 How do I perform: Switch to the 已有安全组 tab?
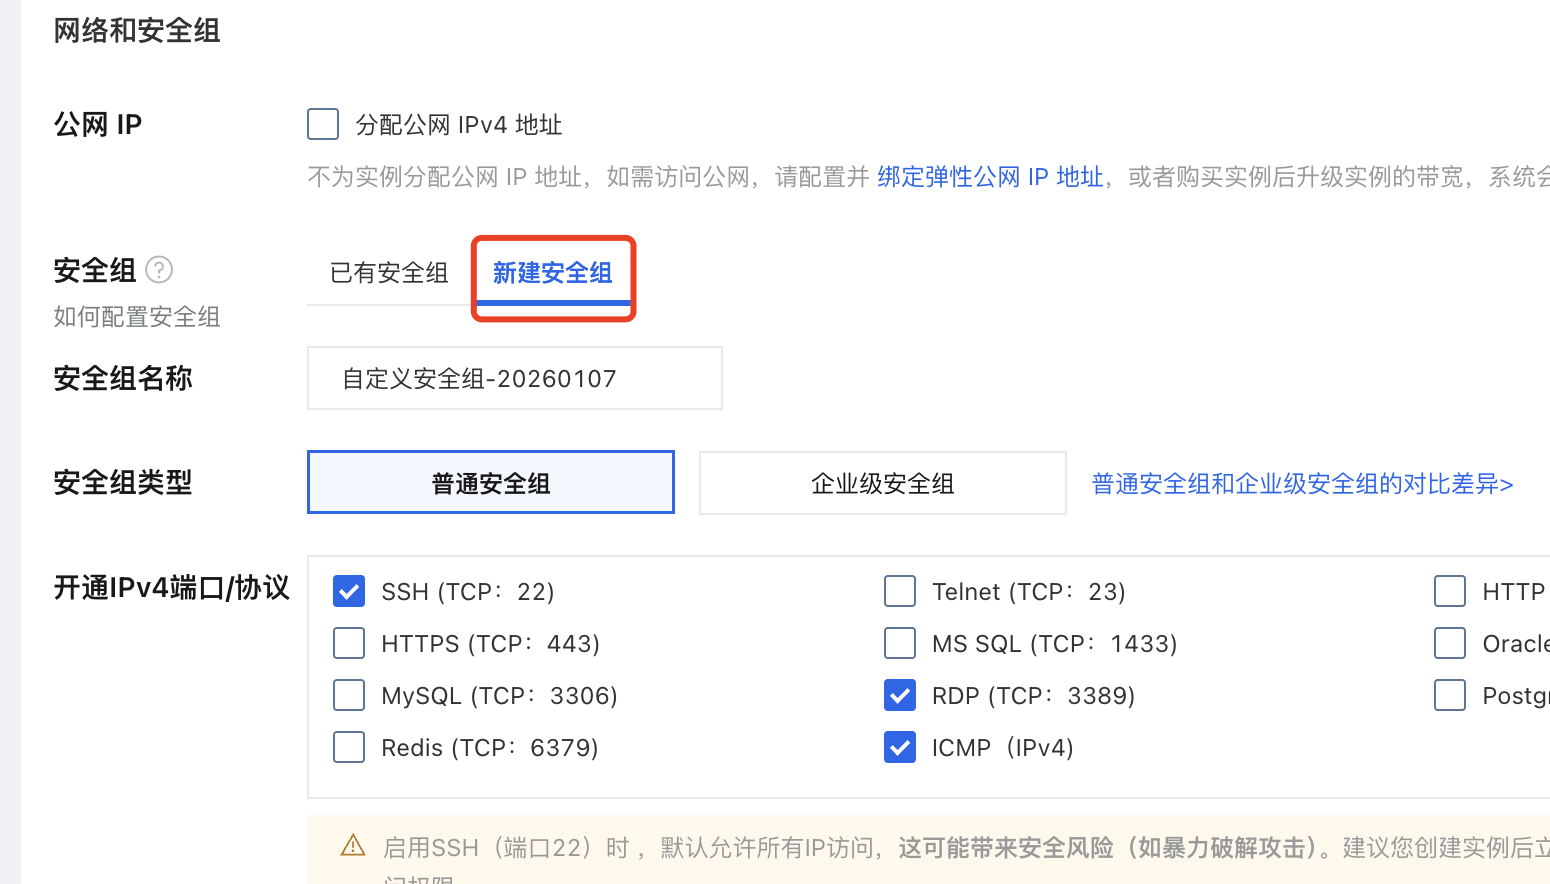tap(388, 272)
